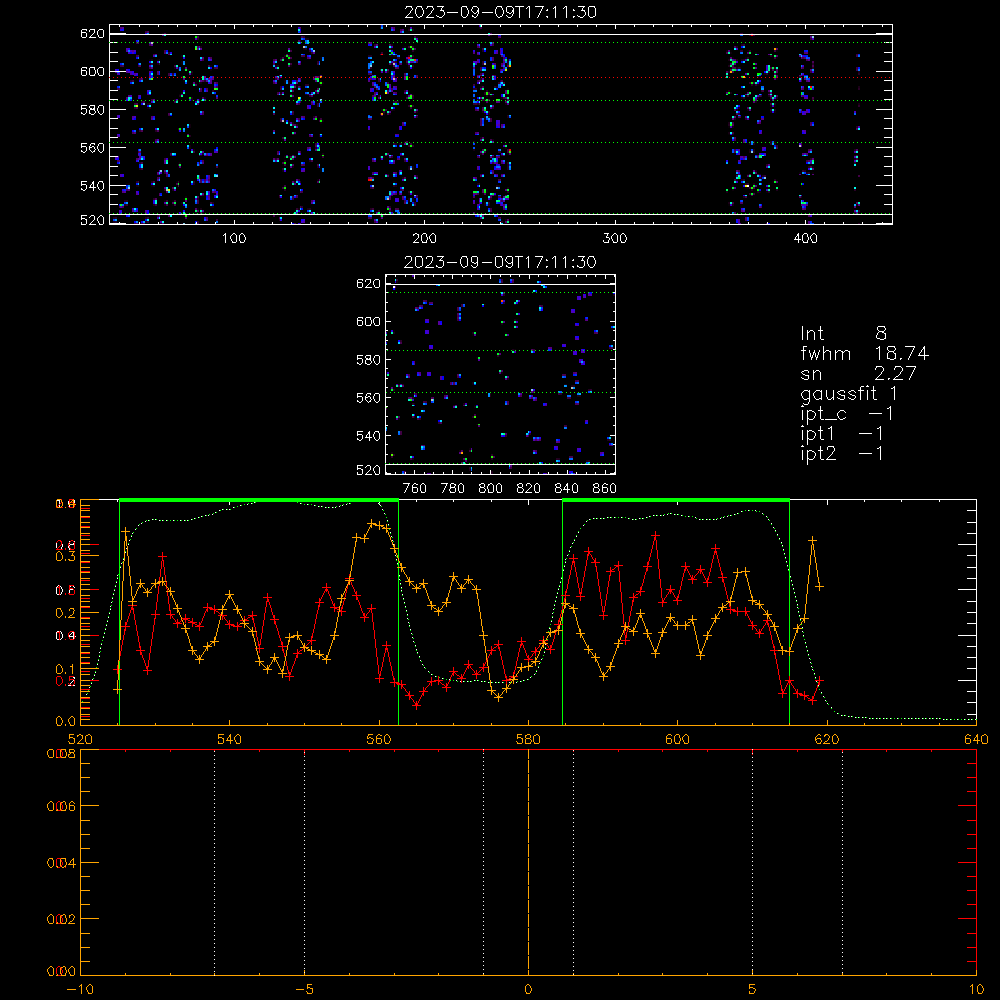1000x1000 pixels.
Task: Select the 'ipt2 -1' readout line
Action: (842, 453)
